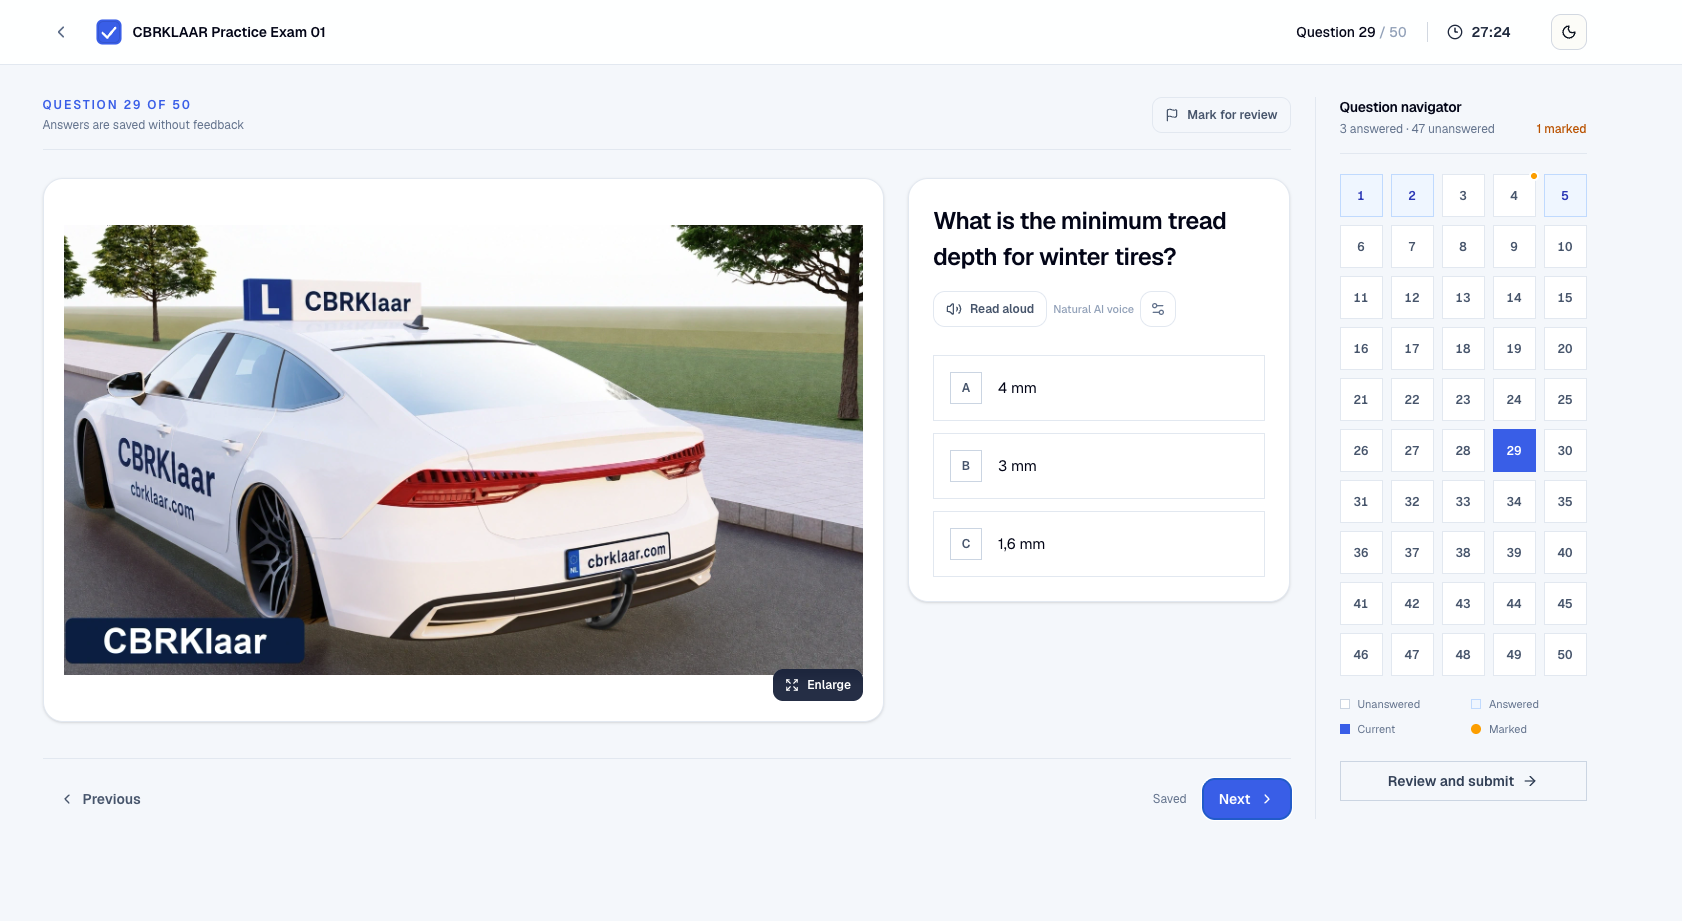Jump to question 8 in navigator
Image resolution: width=1682 pixels, height=921 pixels.
[1463, 247]
